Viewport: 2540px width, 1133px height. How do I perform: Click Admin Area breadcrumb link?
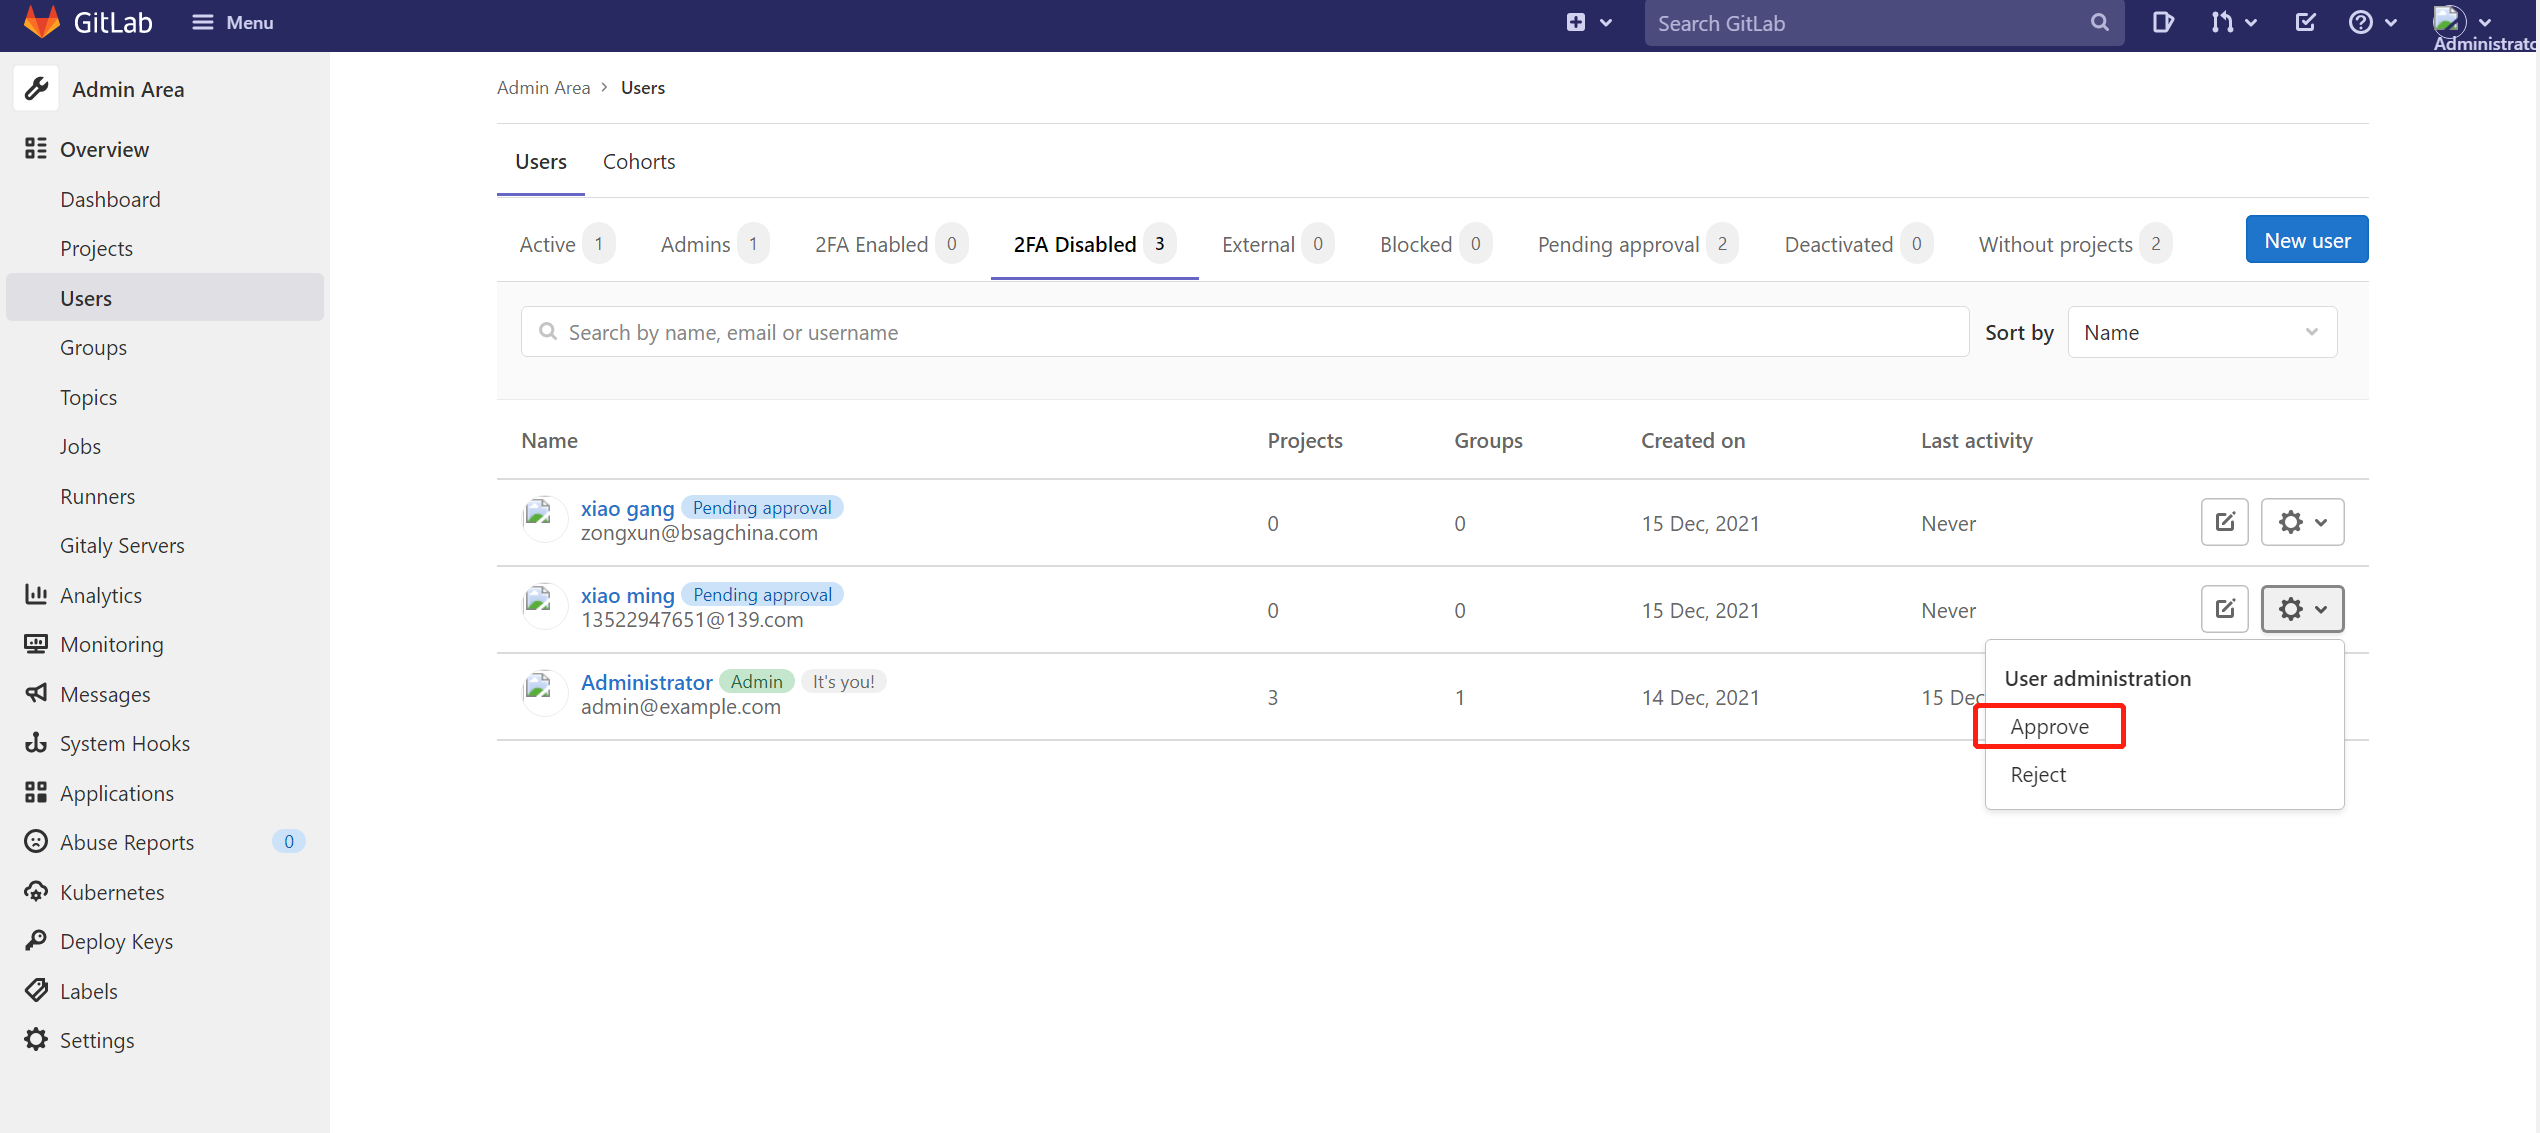point(543,87)
